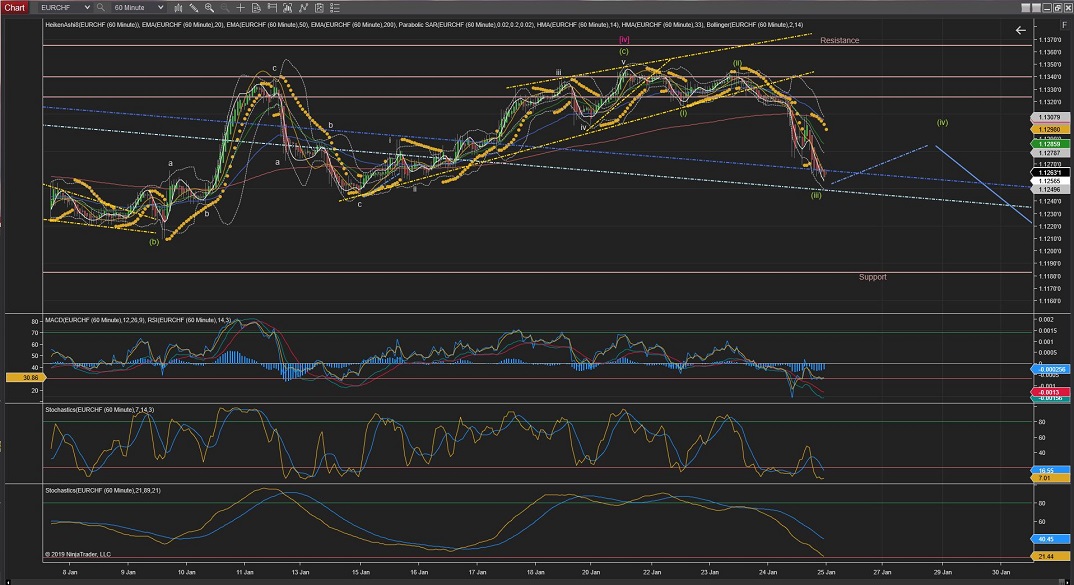1074x585 pixels.
Task: Select the Resistance line label
Action: pos(839,40)
